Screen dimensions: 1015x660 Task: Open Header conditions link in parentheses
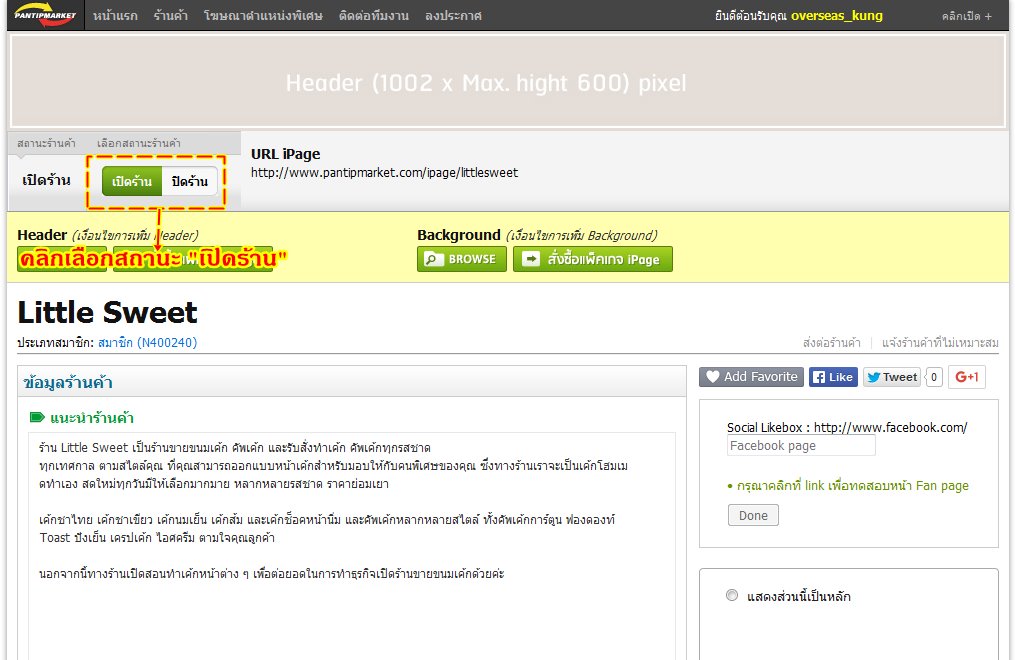pos(135,235)
